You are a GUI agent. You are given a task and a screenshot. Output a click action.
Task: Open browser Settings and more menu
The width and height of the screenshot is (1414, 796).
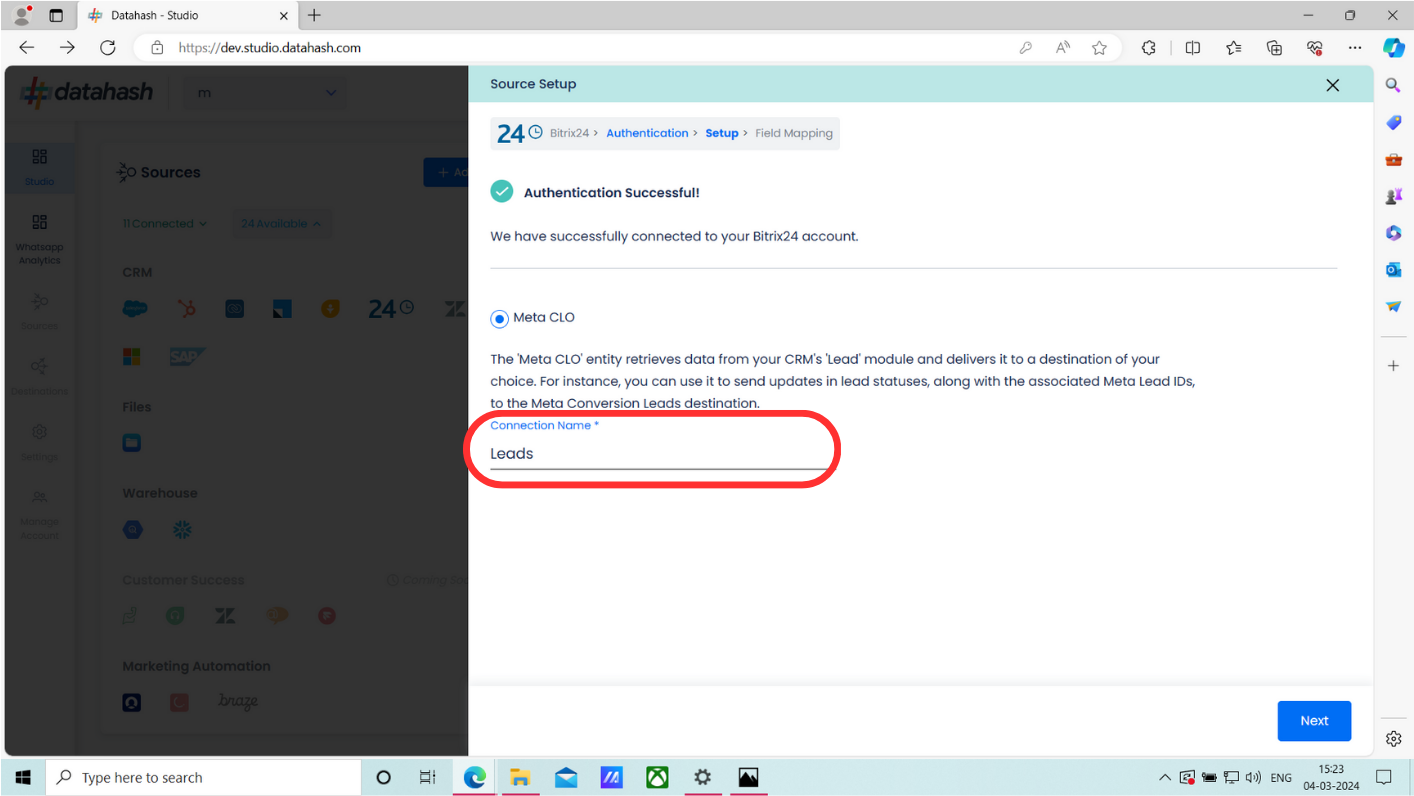click(x=1355, y=47)
